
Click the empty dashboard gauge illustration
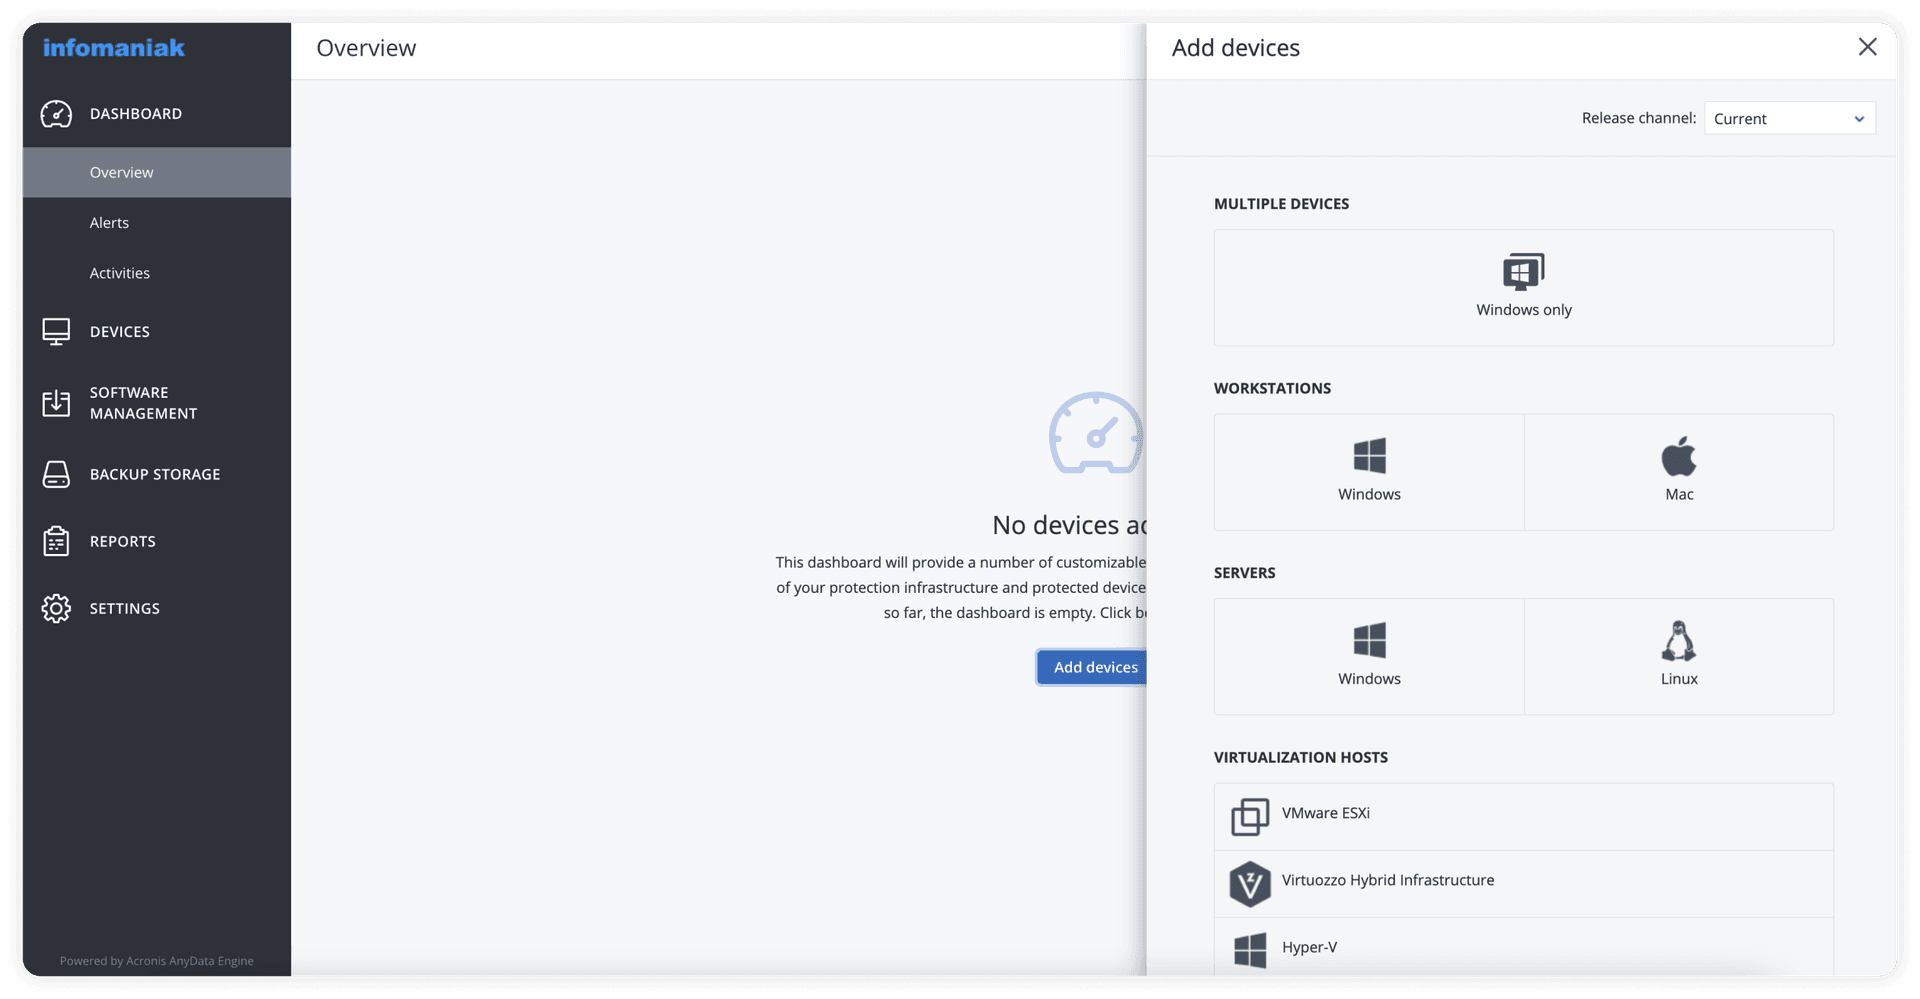pyautogui.click(x=1096, y=432)
